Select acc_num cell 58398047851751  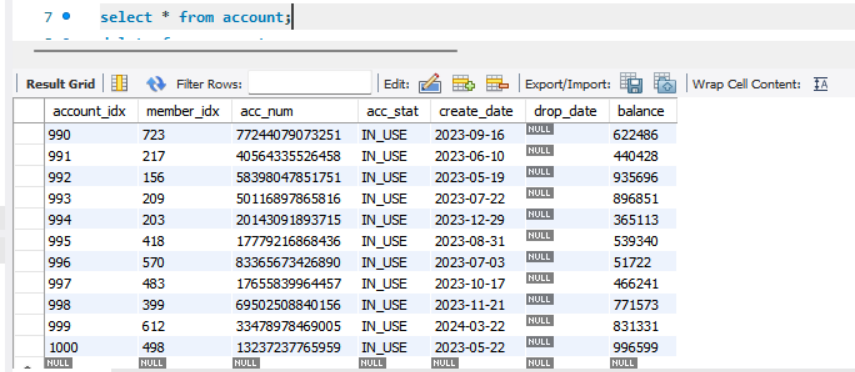click(x=295, y=177)
